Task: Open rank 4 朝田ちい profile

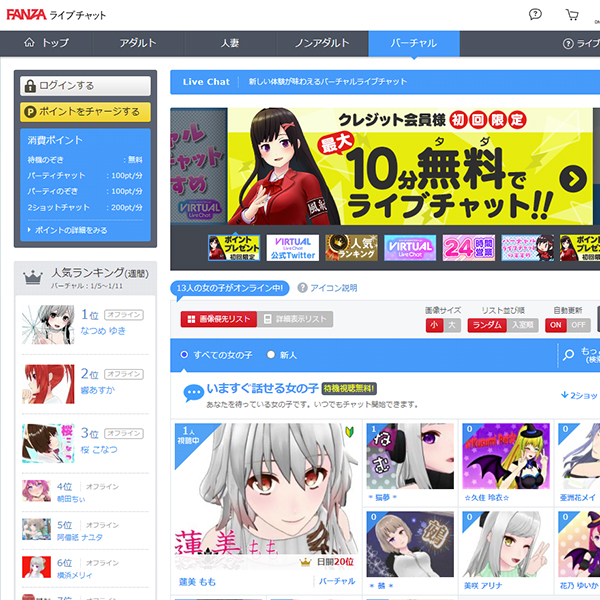Action: [x=71, y=499]
